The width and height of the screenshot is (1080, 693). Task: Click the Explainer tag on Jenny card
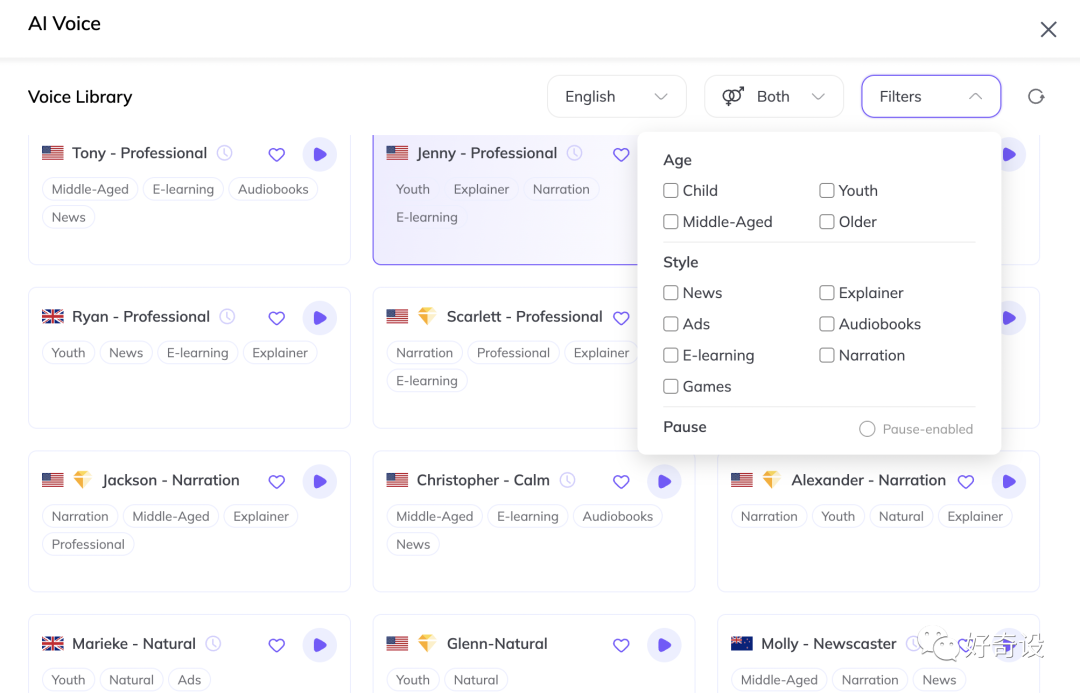pos(481,189)
